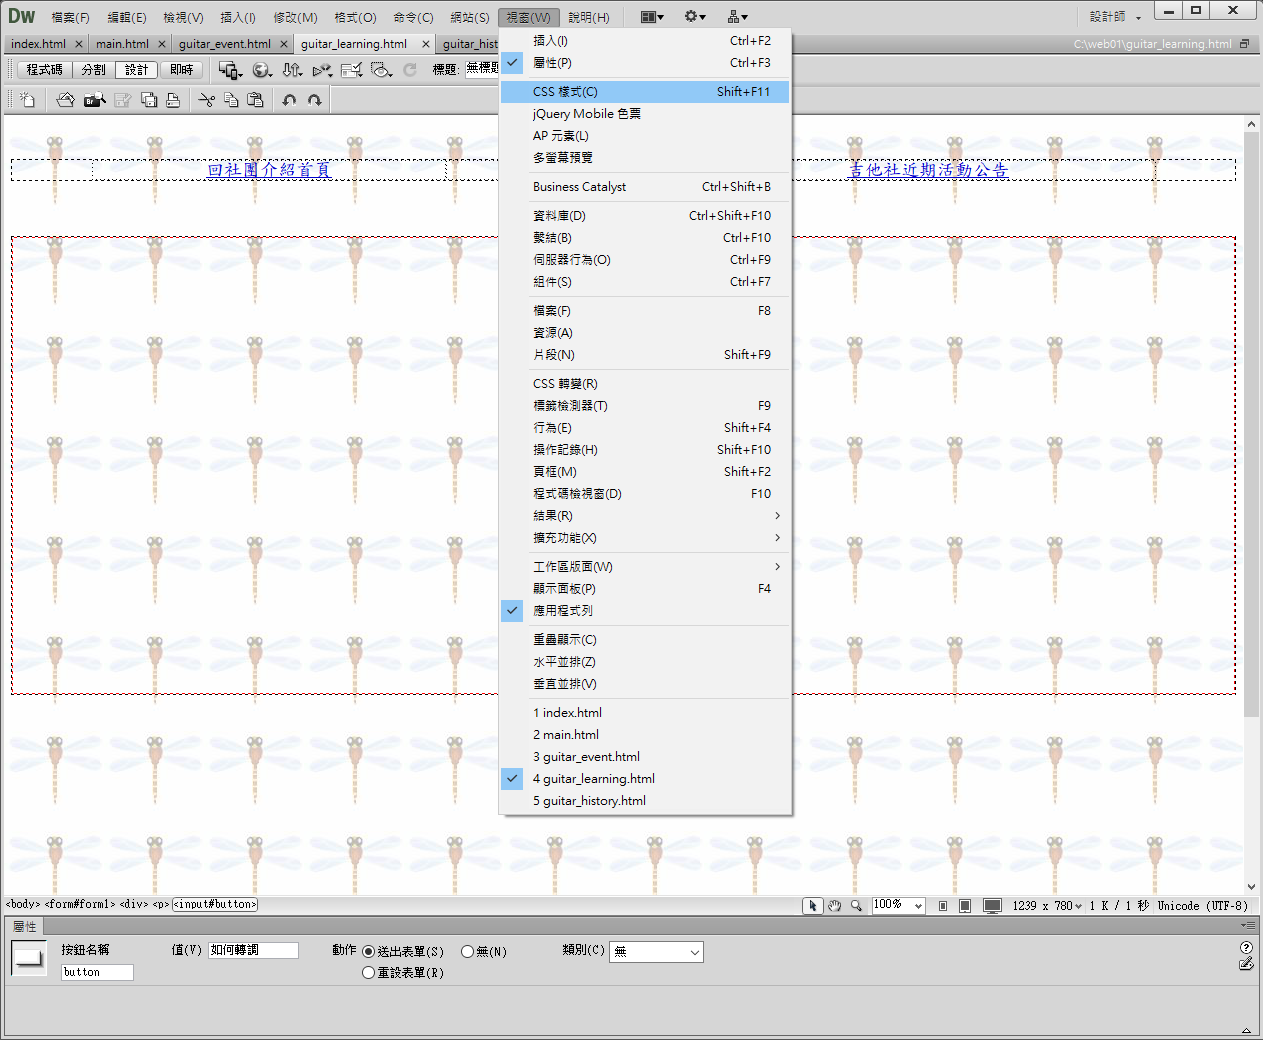The width and height of the screenshot is (1263, 1040).
Task: Click the Cut scissors icon
Action: click(206, 100)
